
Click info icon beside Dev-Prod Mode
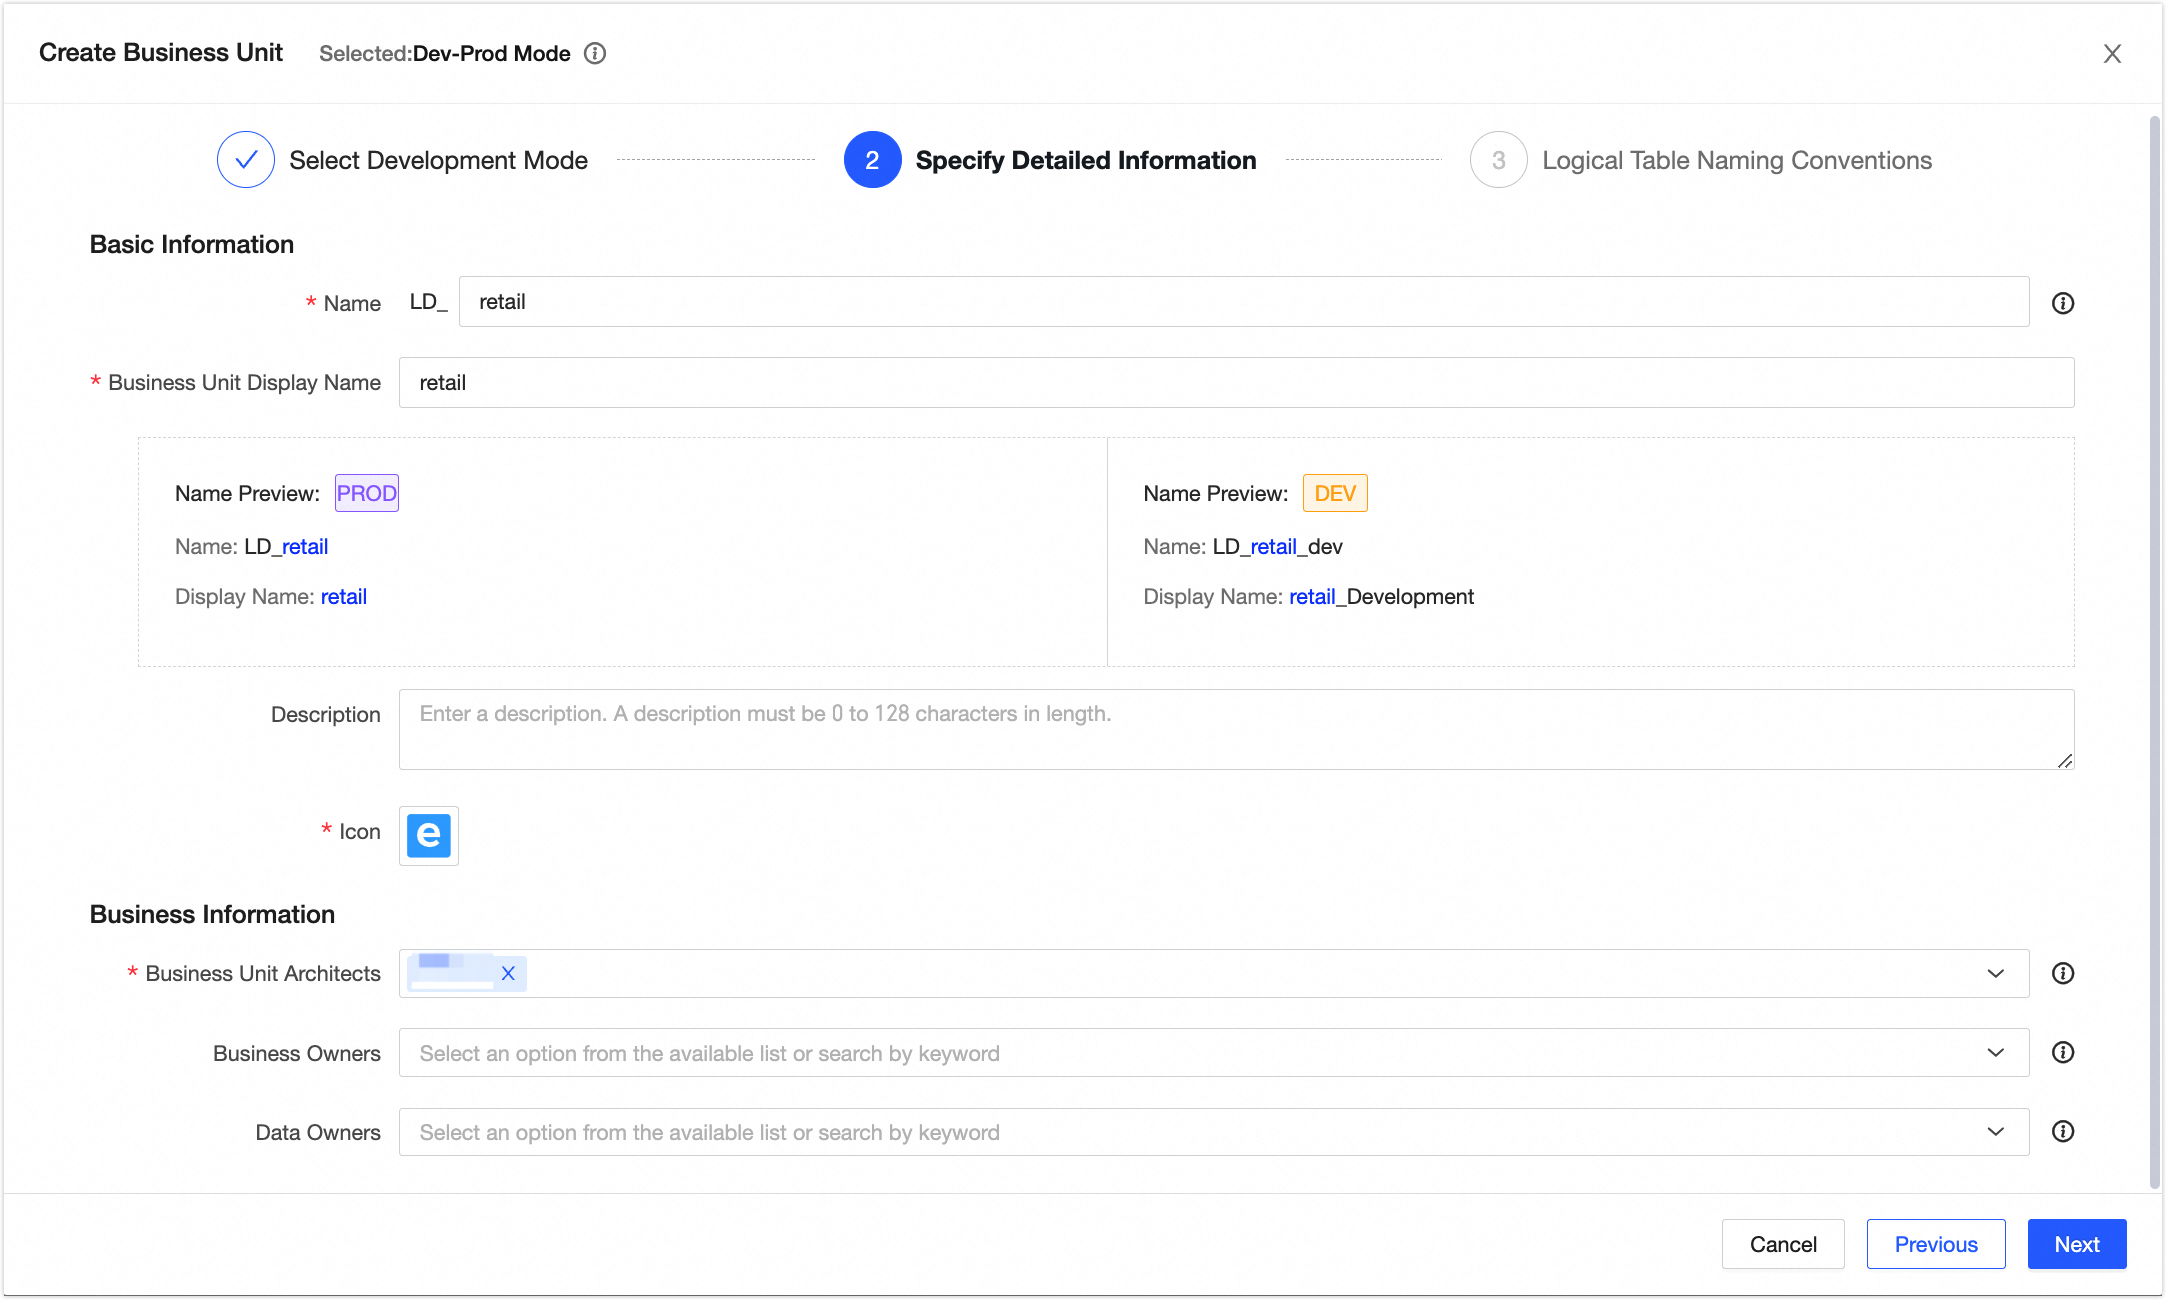595,53
